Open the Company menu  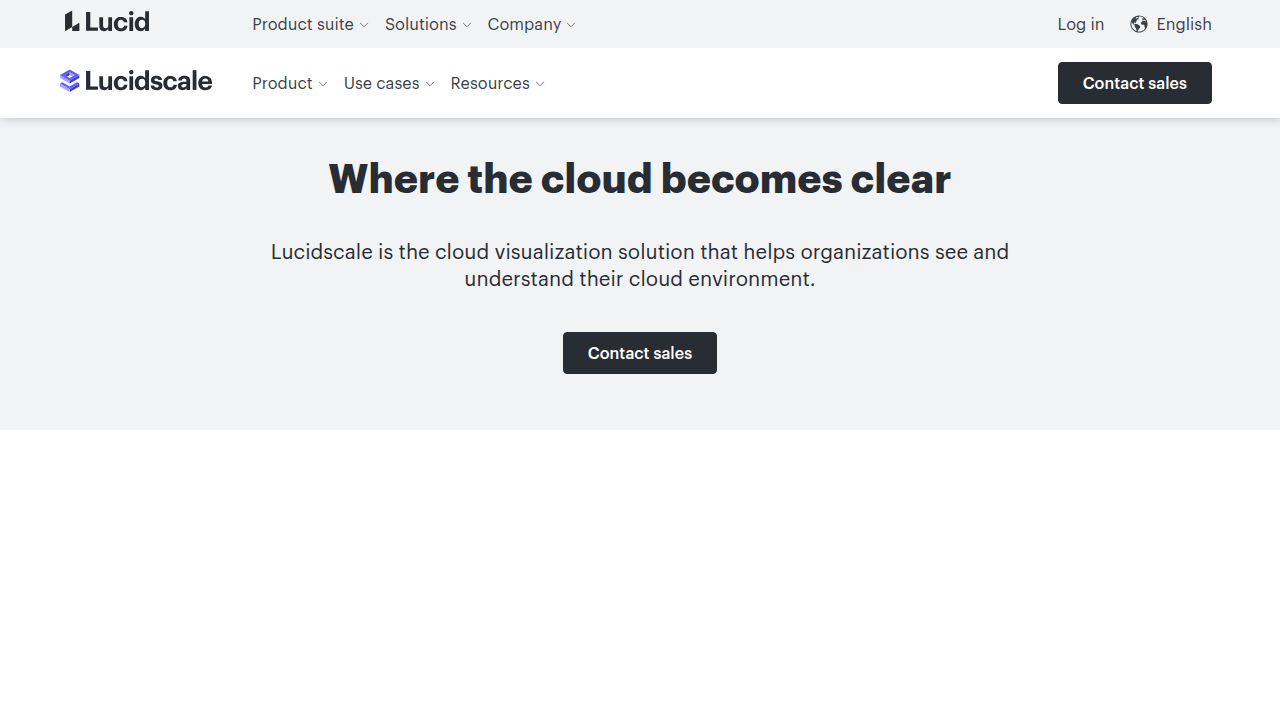531,24
